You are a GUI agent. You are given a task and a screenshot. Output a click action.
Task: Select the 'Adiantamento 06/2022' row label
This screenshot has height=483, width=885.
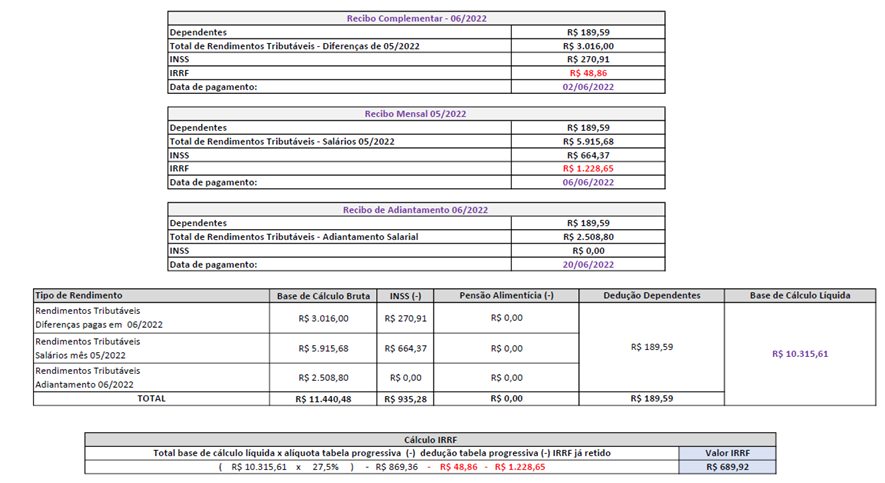coord(84,384)
